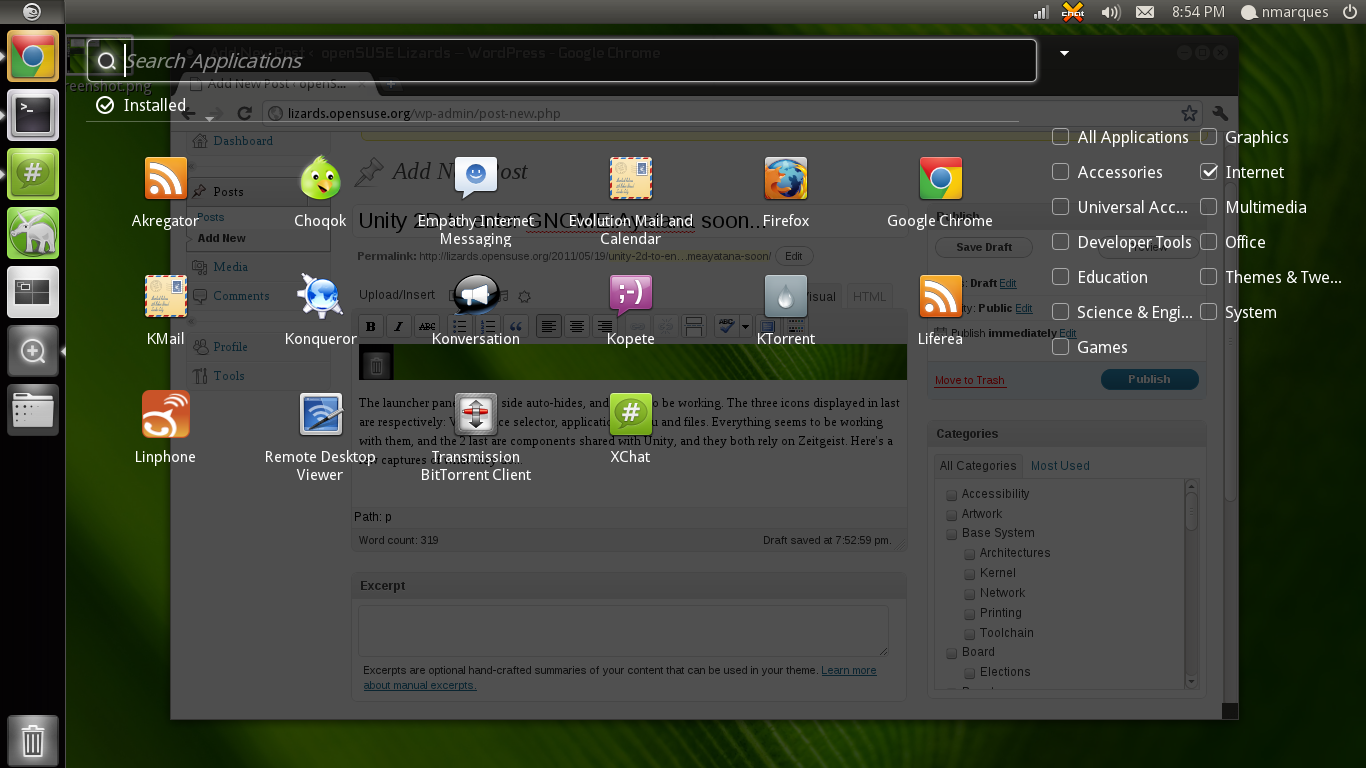Launch KMail email client
Viewport: 1366px width, 768px height.
165,311
